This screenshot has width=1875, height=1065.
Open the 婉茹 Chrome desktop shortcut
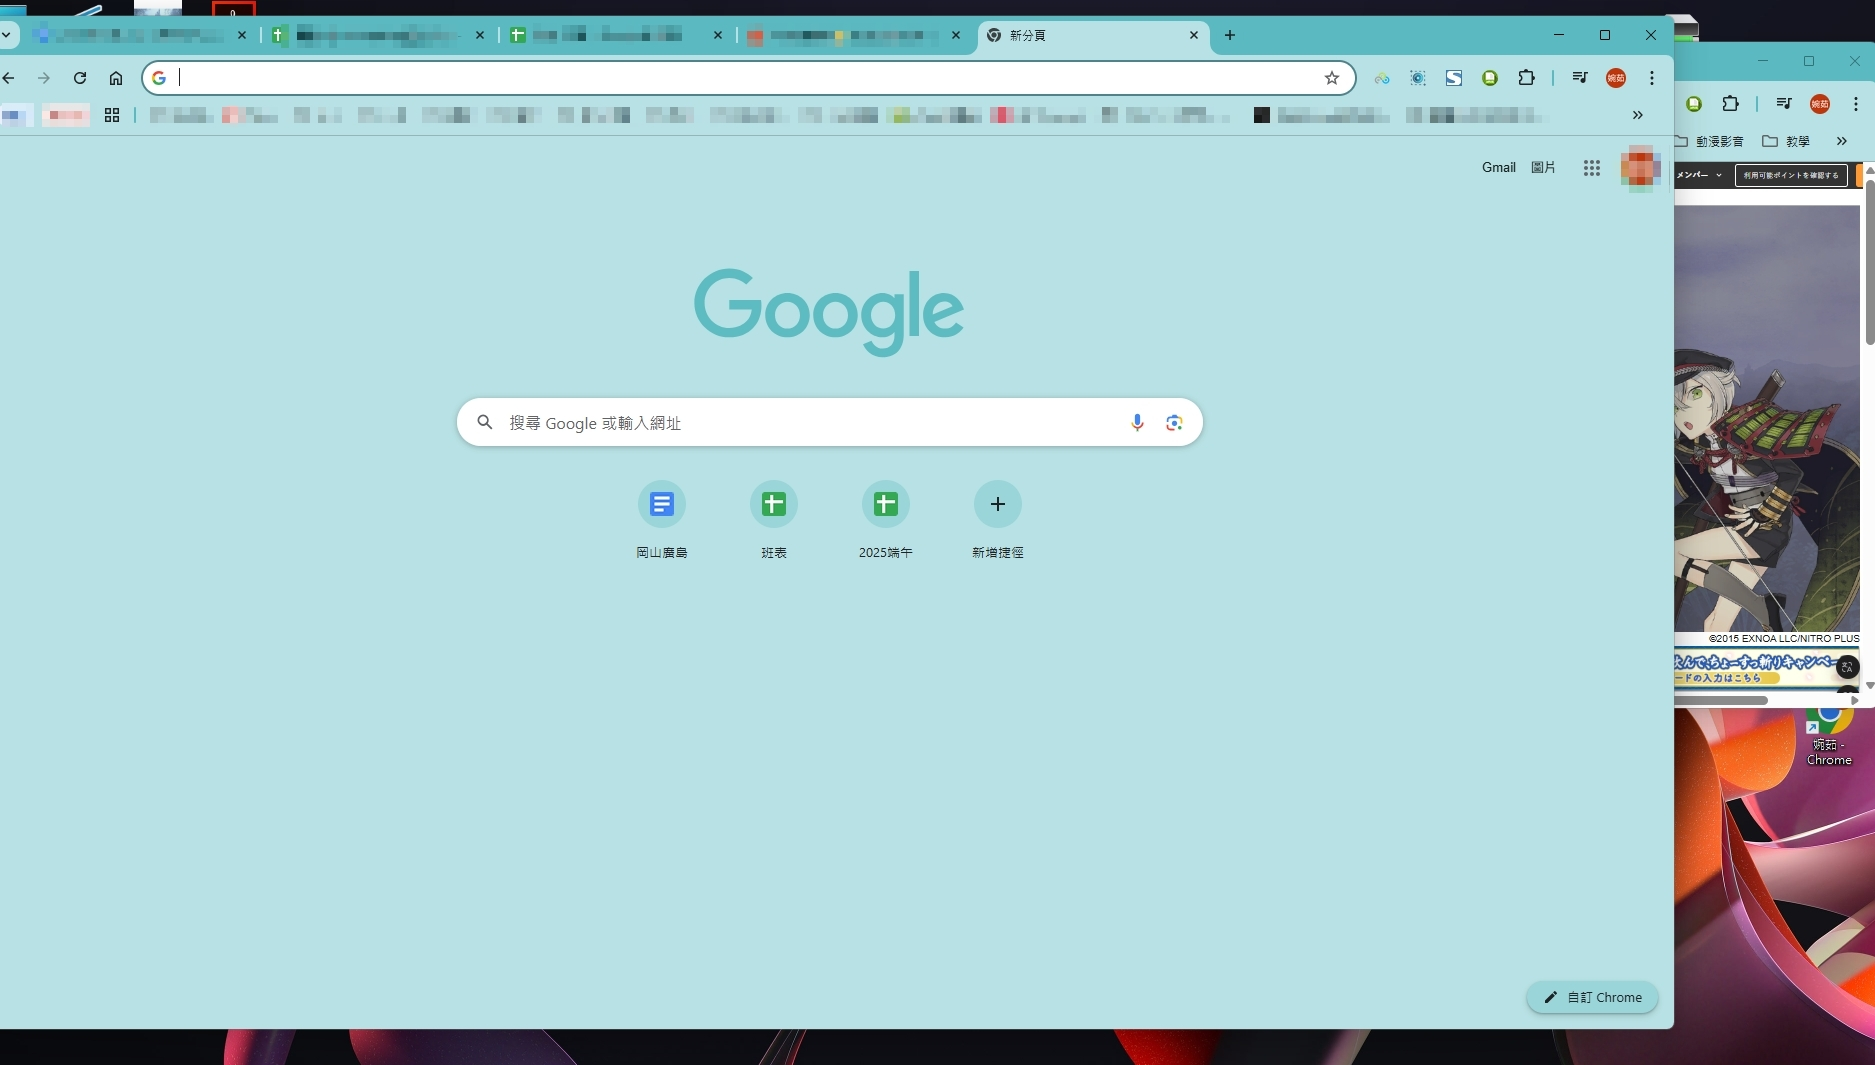(x=1829, y=737)
